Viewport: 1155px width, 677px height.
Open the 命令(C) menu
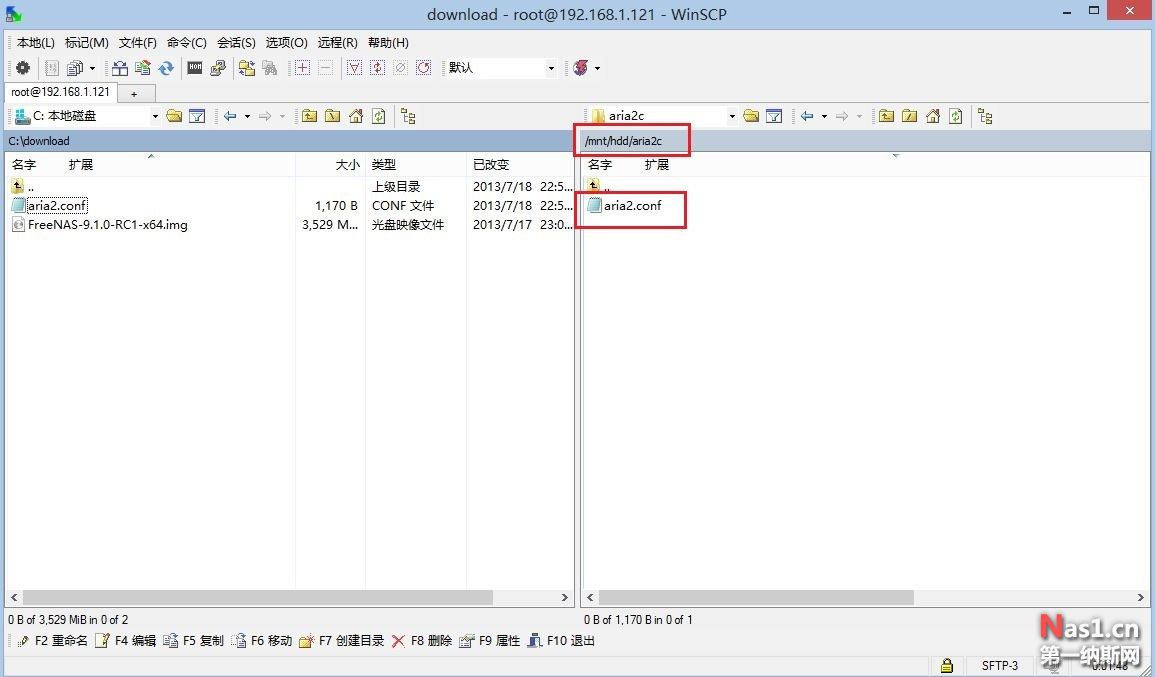pos(186,43)
